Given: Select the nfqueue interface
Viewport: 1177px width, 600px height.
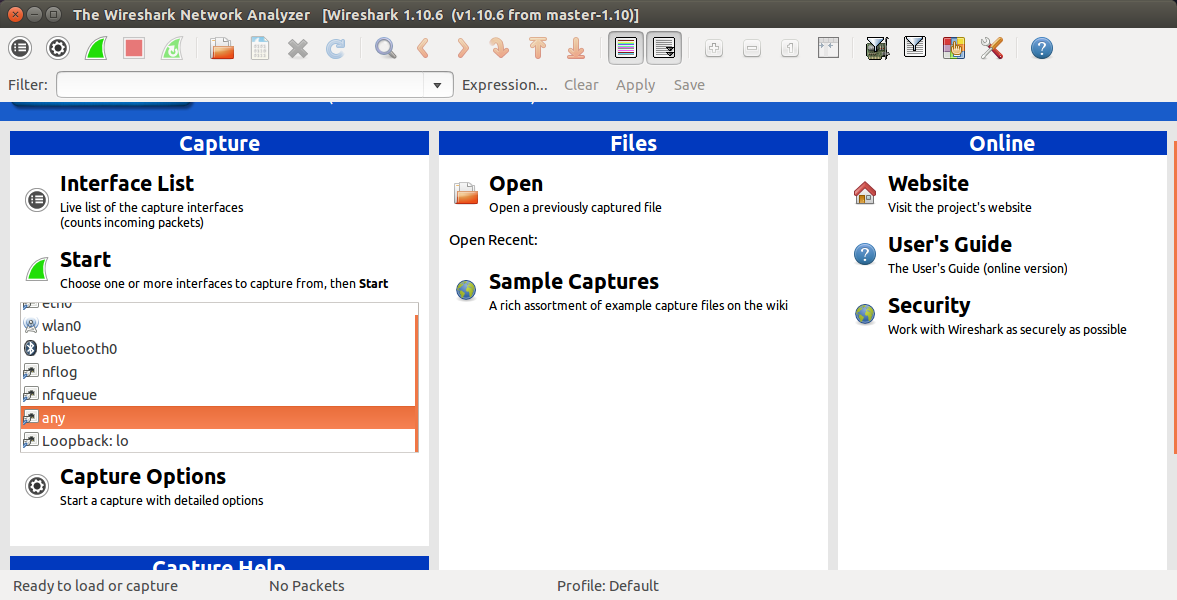Looking at the screenshot, I should point(218,394).
